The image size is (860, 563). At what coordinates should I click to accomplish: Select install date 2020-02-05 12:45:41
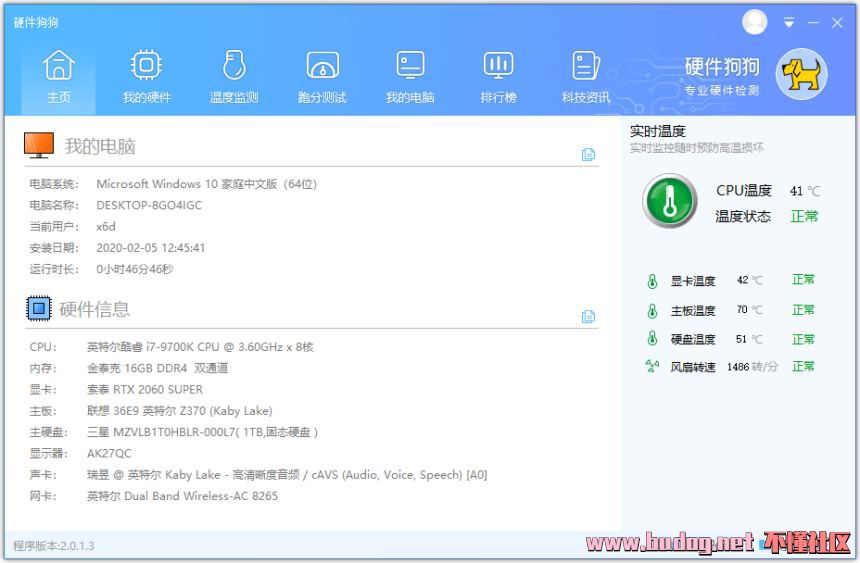point(151,248)
